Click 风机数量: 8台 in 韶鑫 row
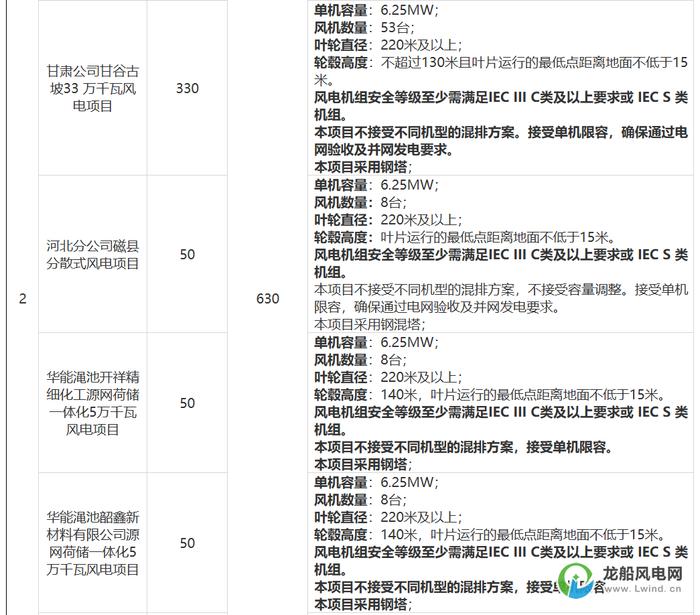The image size is (700, 615). (x=360, y=499)
